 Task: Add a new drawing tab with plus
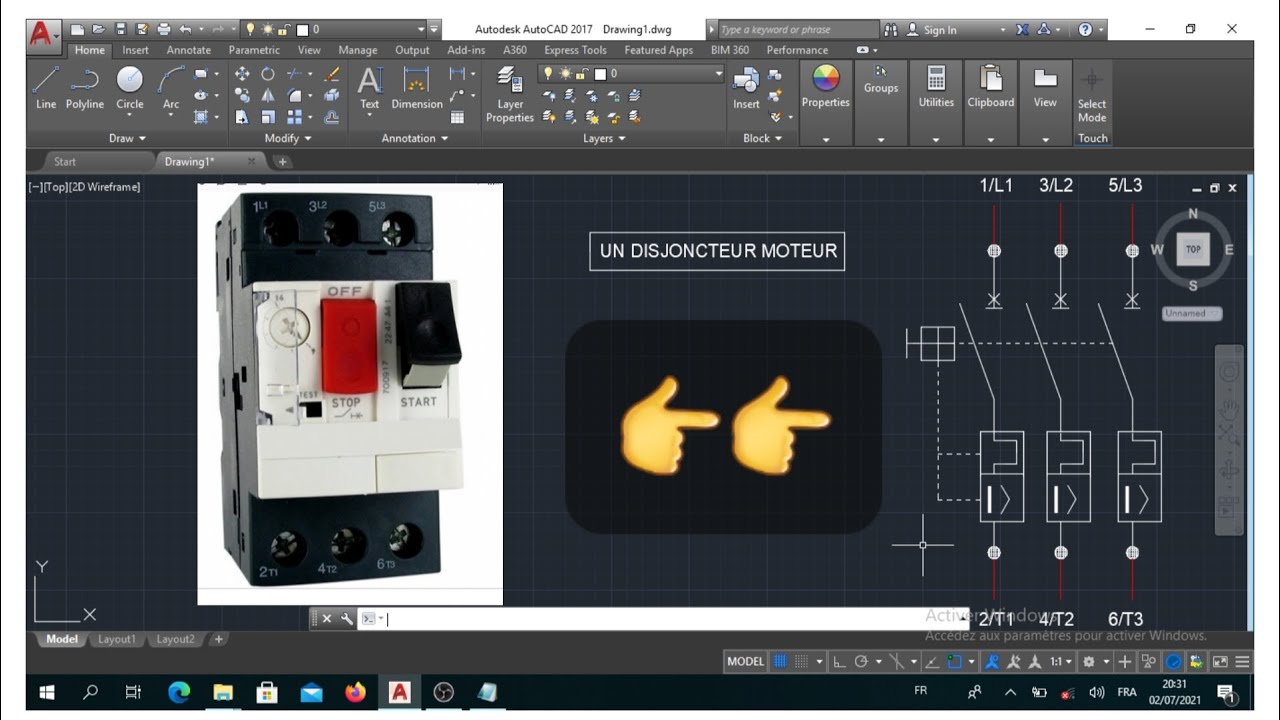[x=283, y=161]
